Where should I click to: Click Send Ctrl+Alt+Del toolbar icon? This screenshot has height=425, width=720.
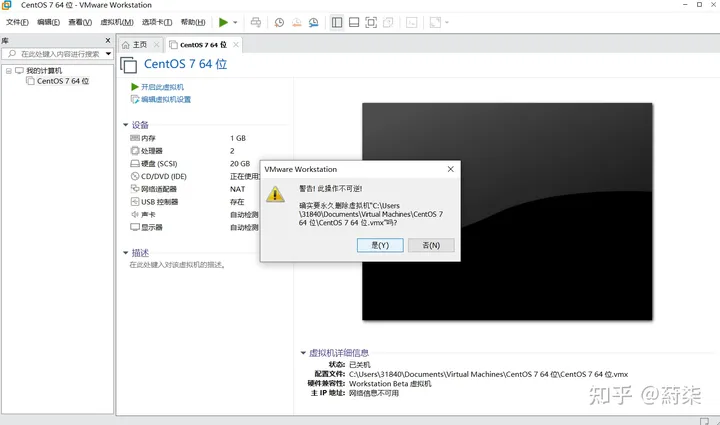(x=256, y=22)
